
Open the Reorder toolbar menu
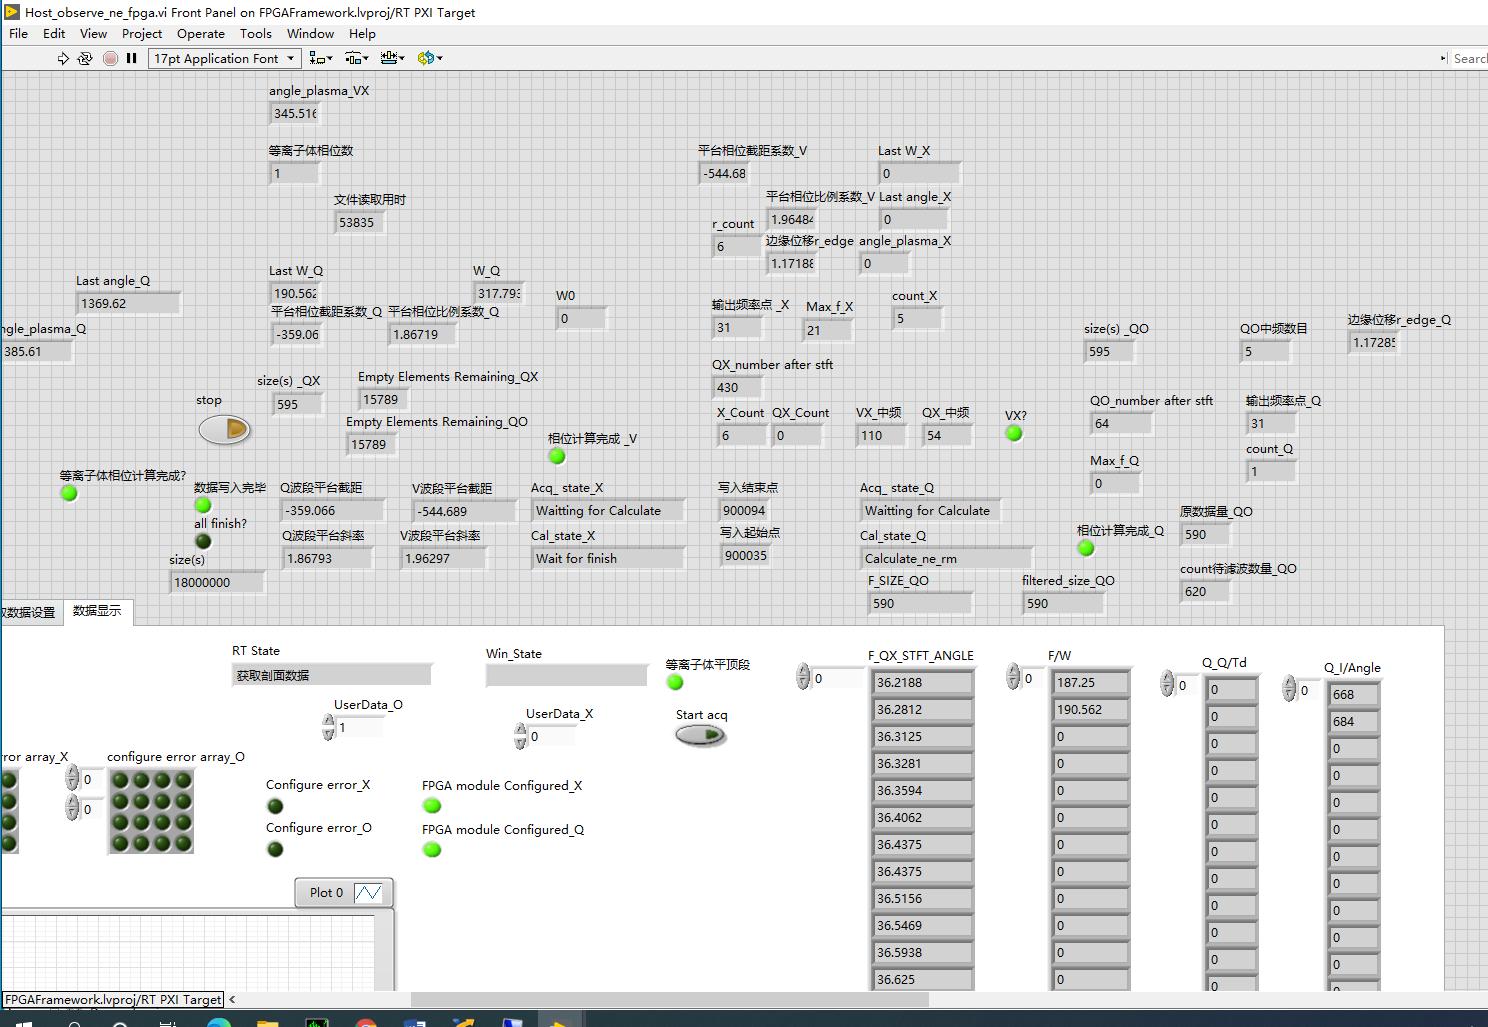429,59
